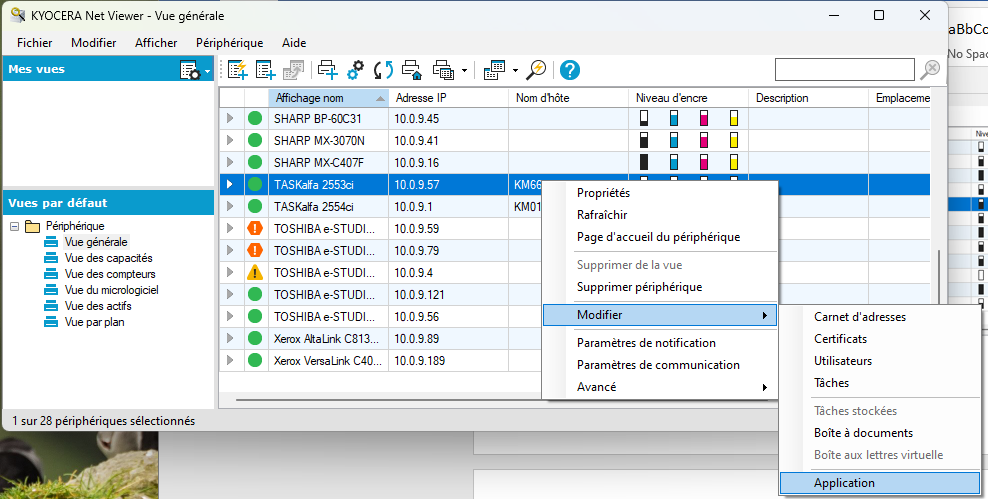Open device home page printer icon

[x=411, y=70]
